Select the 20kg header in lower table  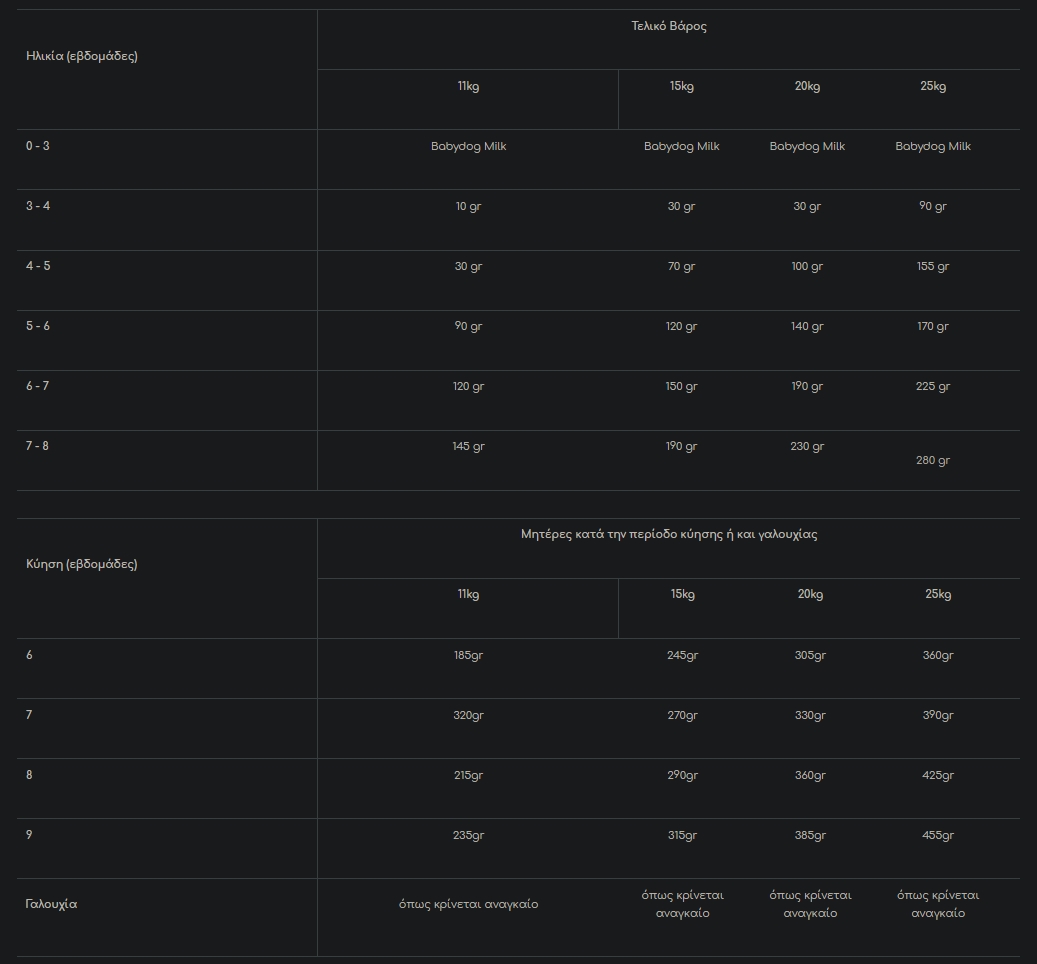click(810, 594)
